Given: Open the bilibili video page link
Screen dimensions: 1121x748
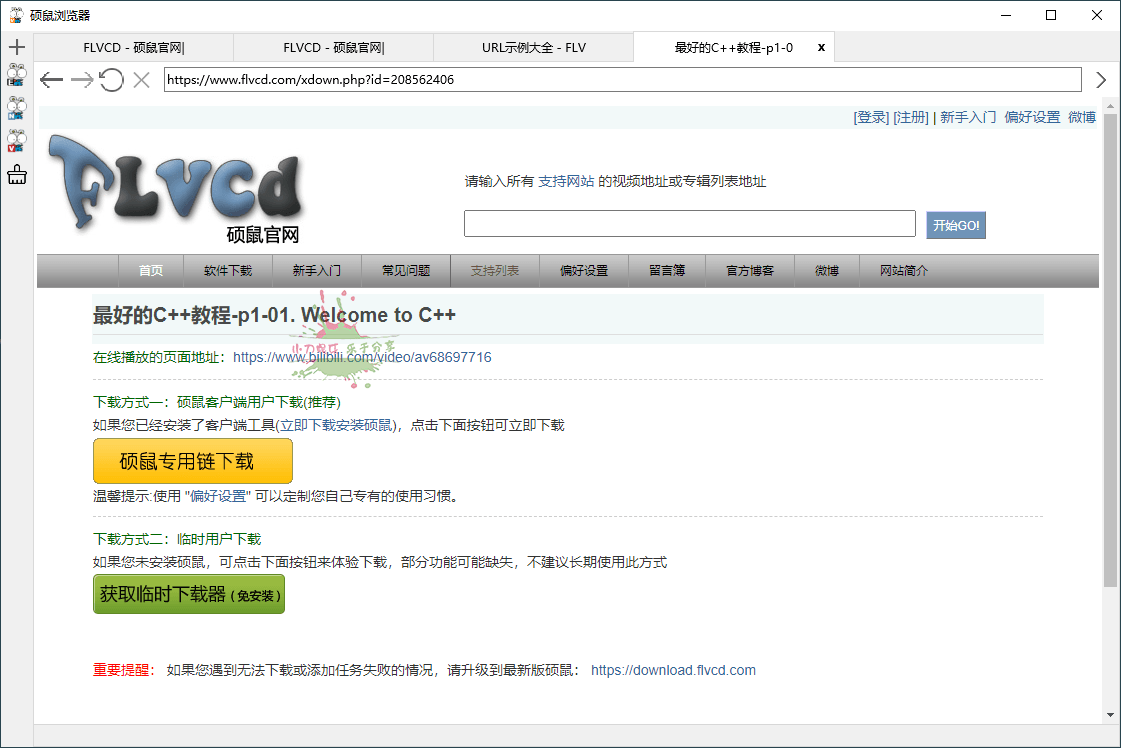Looking at the screenshot, I should coord(362,357).
